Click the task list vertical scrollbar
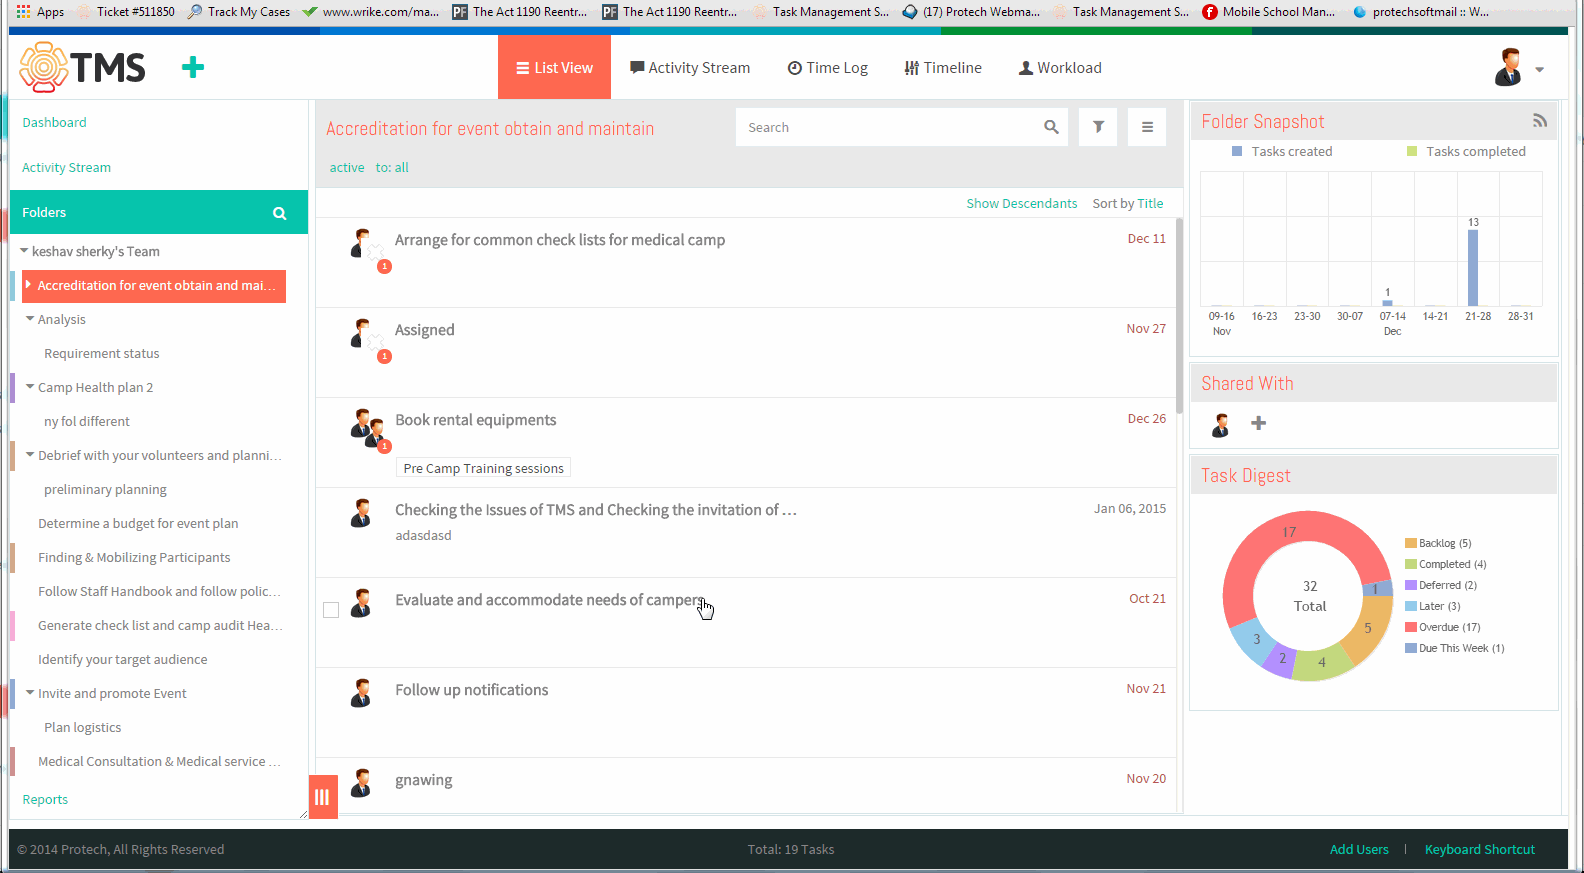The height and width of the screenshot is (873, 1584). (1180, 315)
